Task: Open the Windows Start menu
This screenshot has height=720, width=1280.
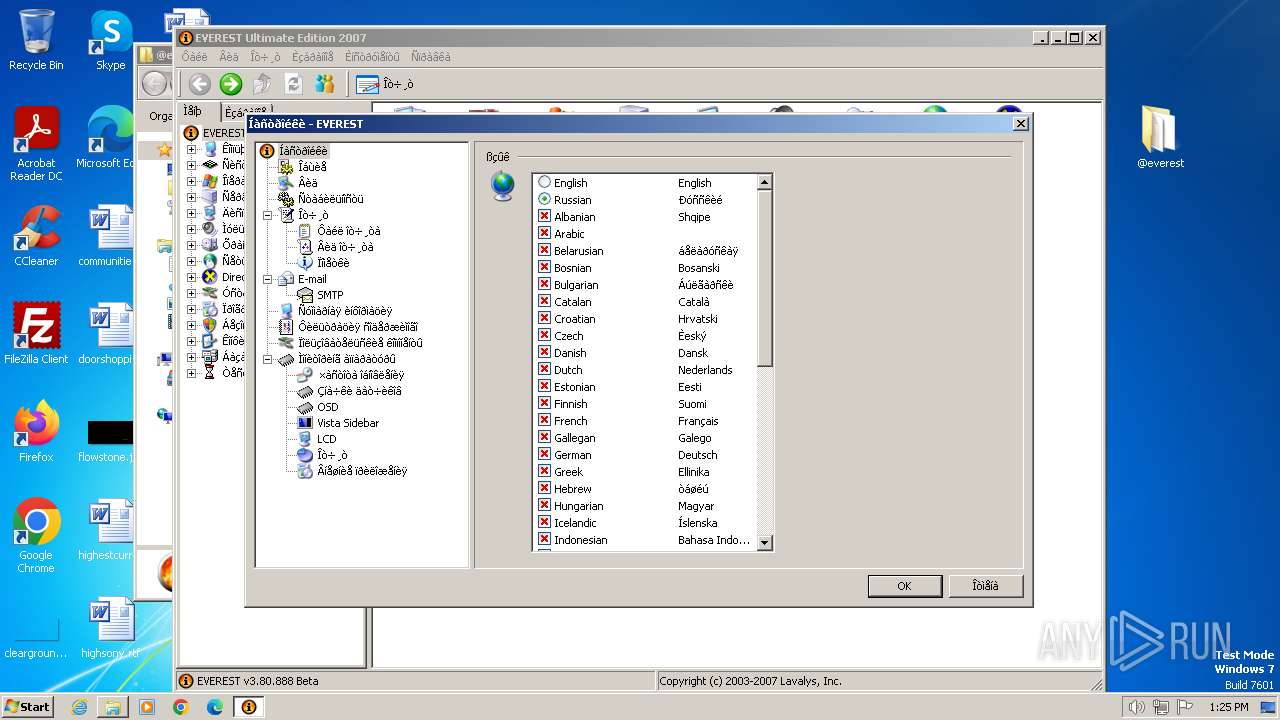Action: (27, 707)
